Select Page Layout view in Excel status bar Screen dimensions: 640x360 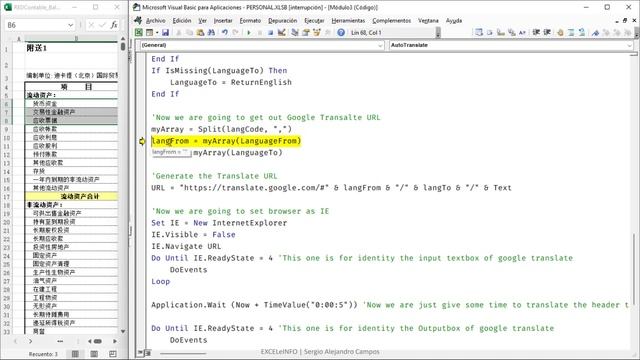pos(94,354)
